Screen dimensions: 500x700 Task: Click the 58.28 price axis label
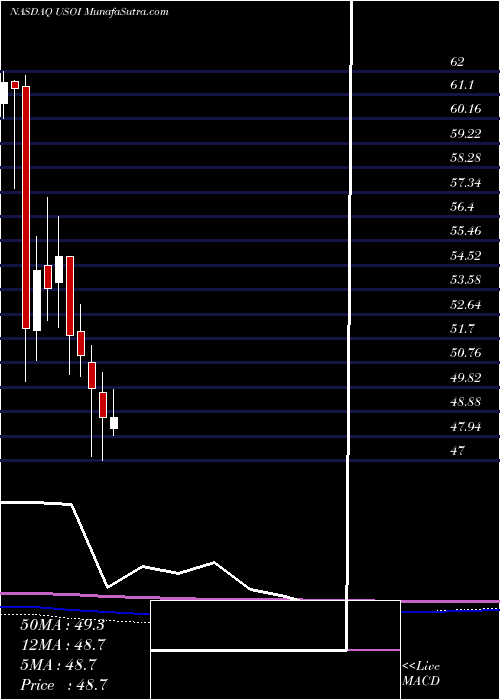(465, 158)
